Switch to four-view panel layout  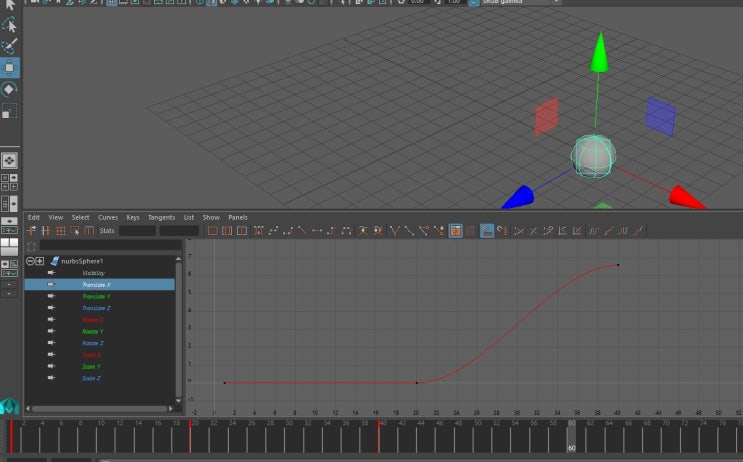point(9,181)
